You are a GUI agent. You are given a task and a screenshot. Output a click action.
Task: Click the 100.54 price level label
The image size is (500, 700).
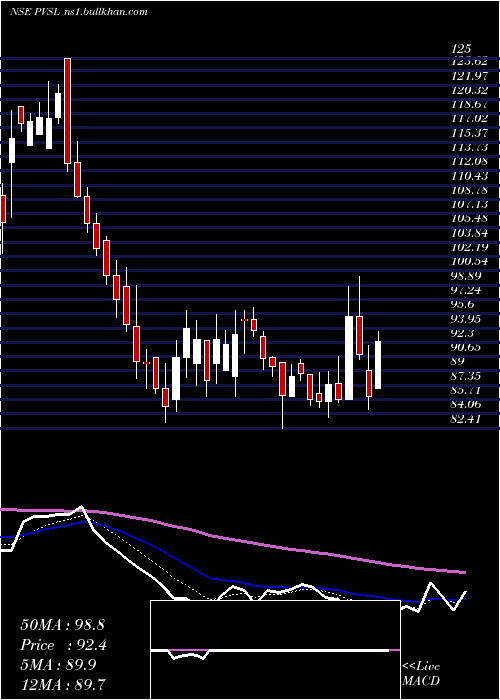(x=470, y=262)
